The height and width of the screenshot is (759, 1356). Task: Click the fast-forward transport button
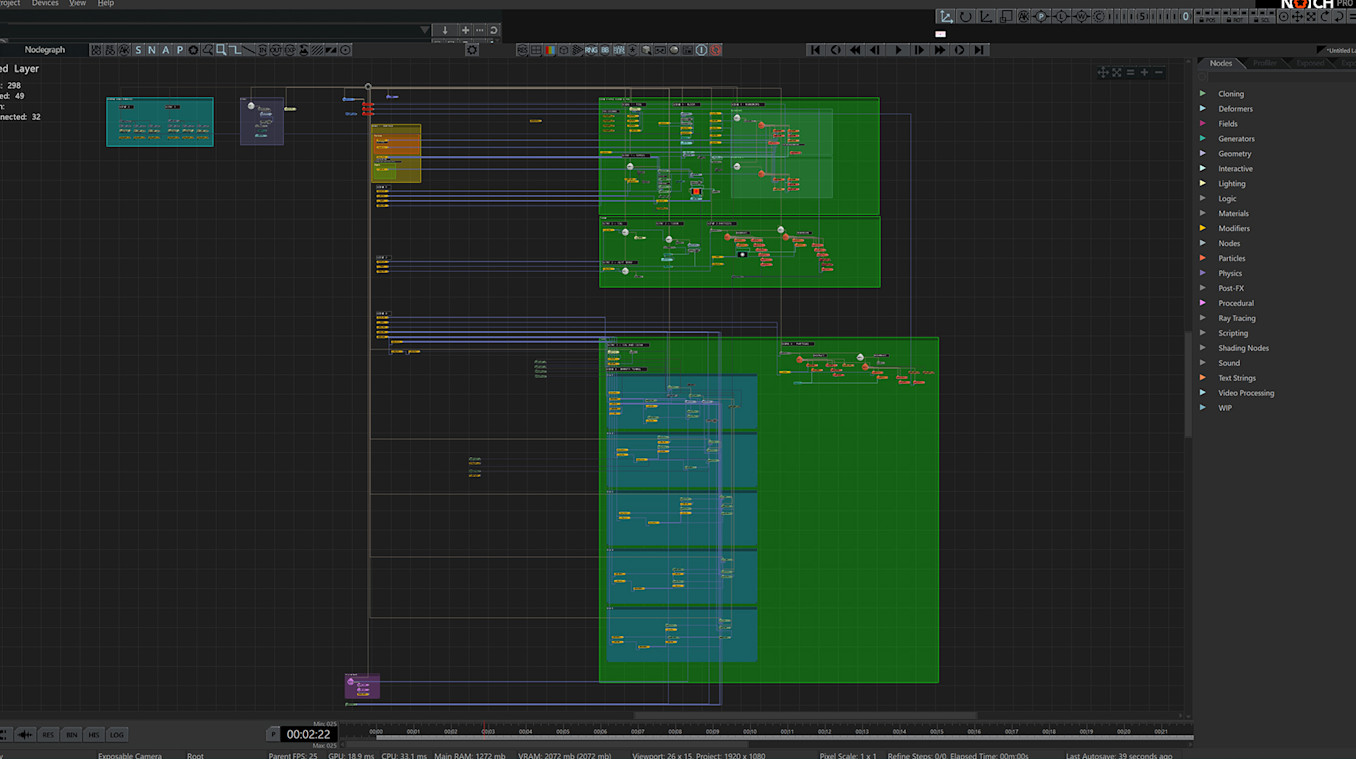tap(939, 50)
